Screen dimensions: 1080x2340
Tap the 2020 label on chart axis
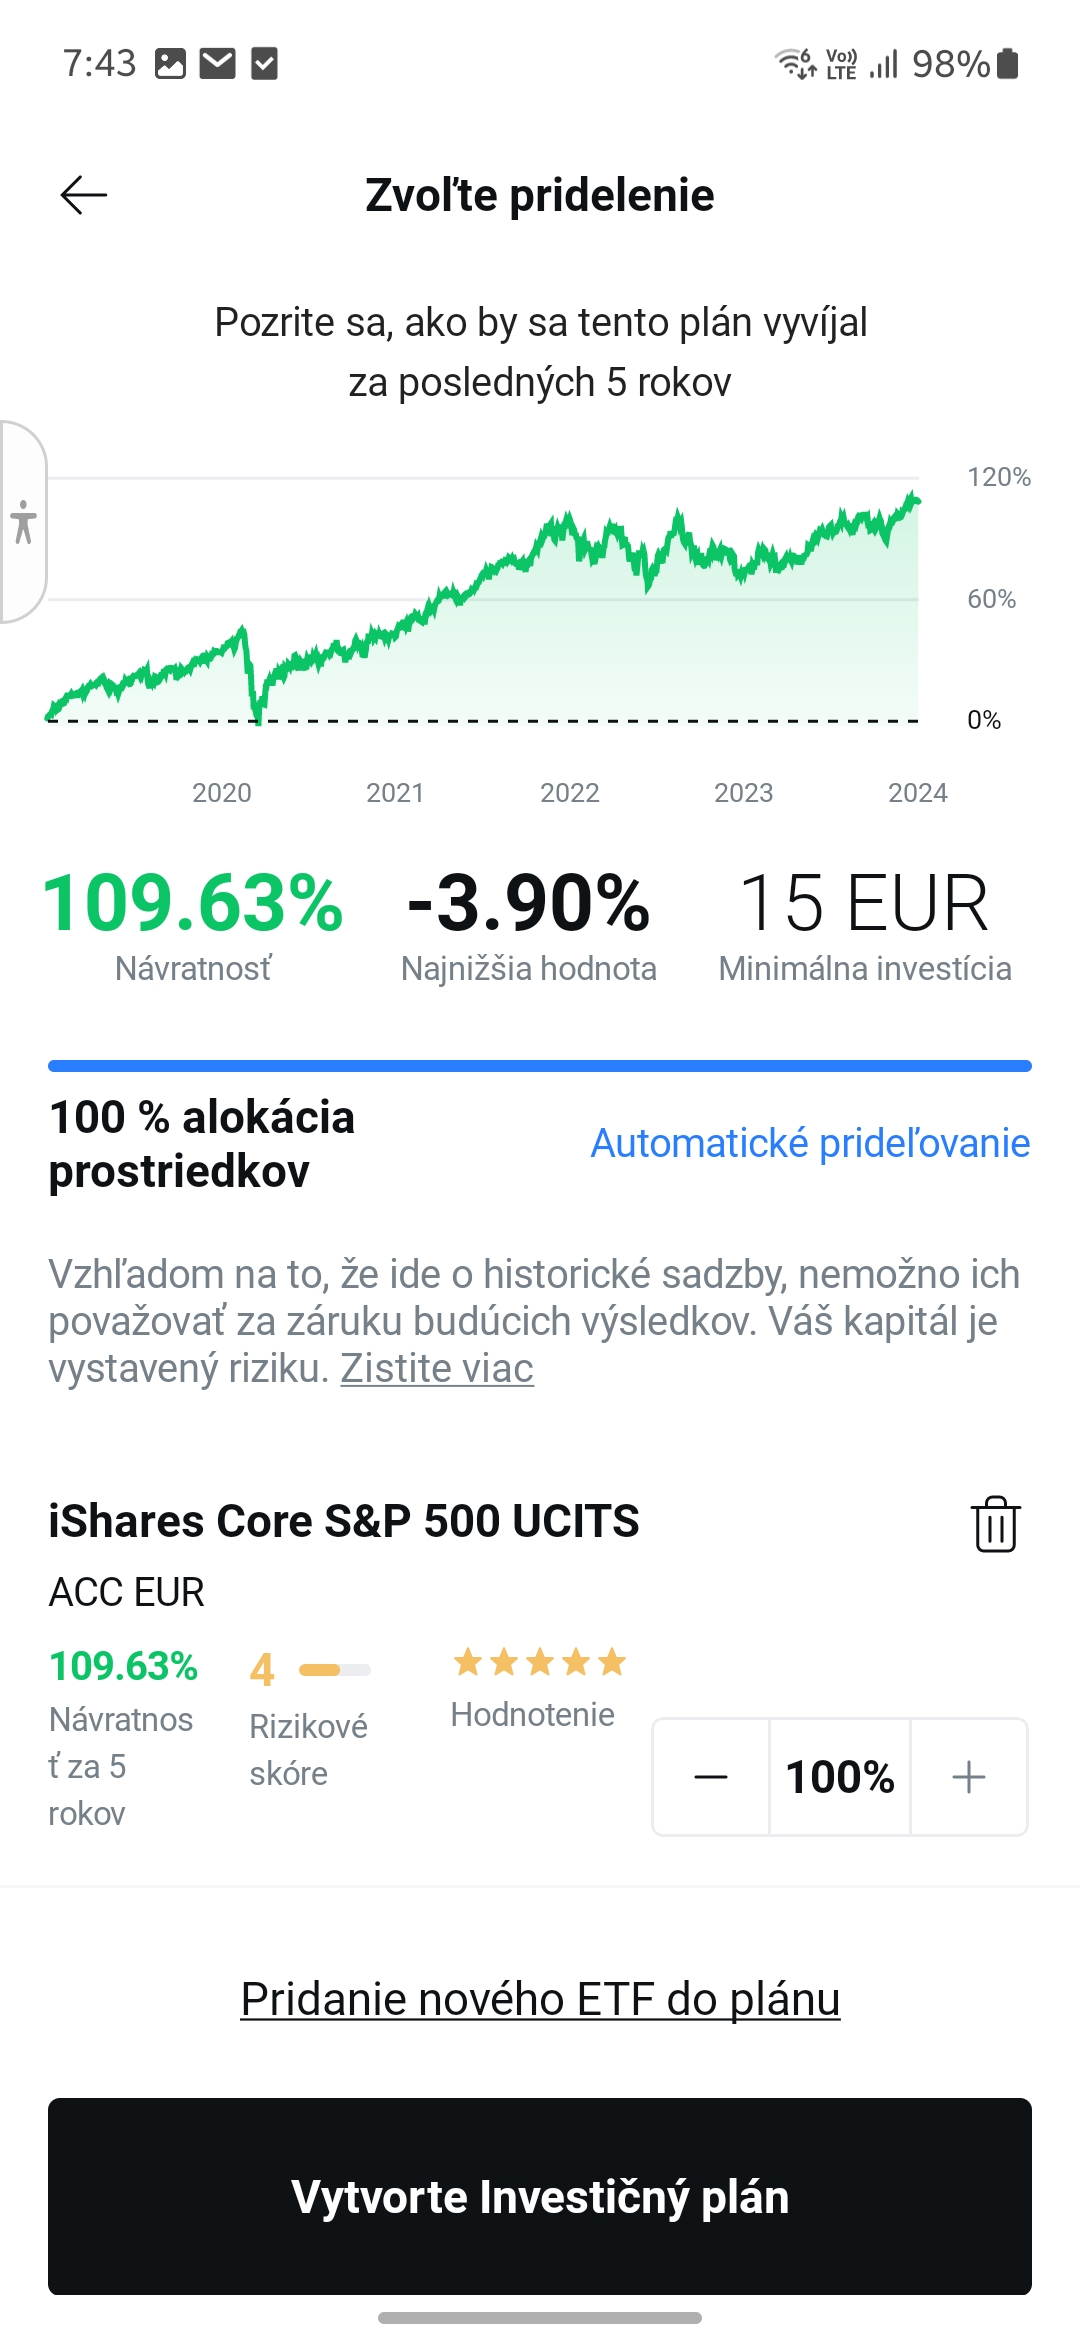click(222, 793)
